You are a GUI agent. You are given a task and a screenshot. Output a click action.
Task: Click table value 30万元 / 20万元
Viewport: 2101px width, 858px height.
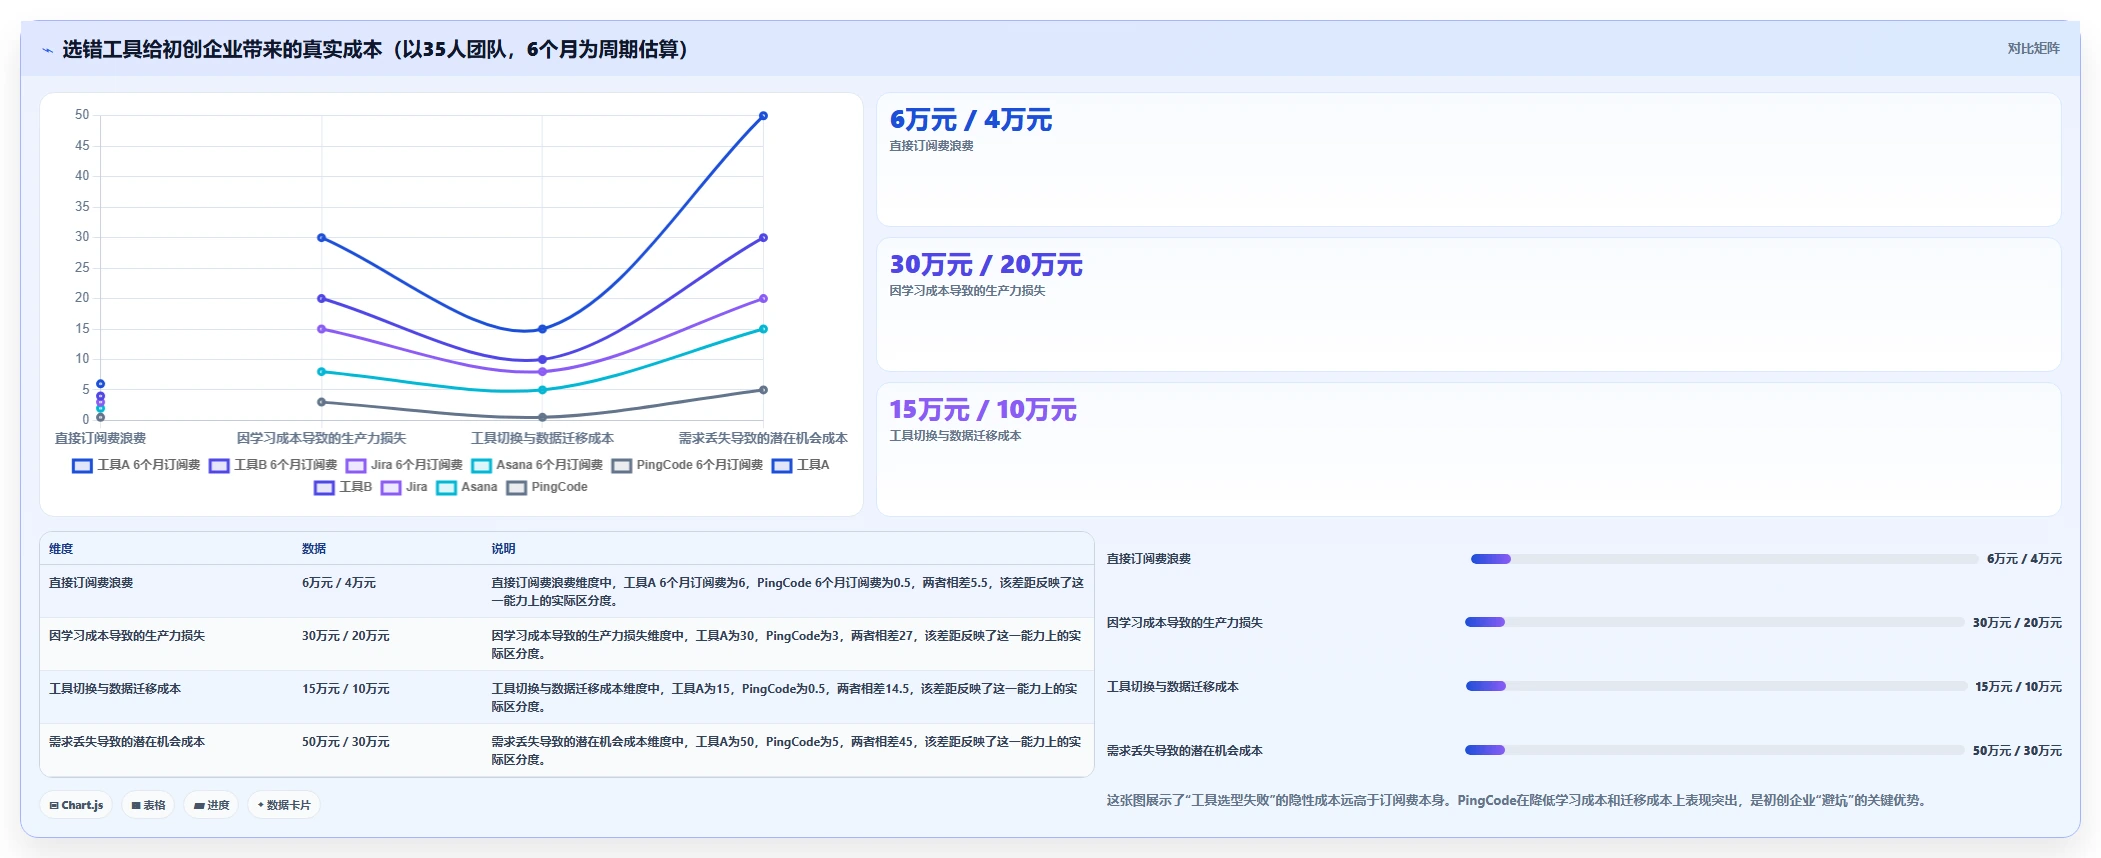(346, 636)
